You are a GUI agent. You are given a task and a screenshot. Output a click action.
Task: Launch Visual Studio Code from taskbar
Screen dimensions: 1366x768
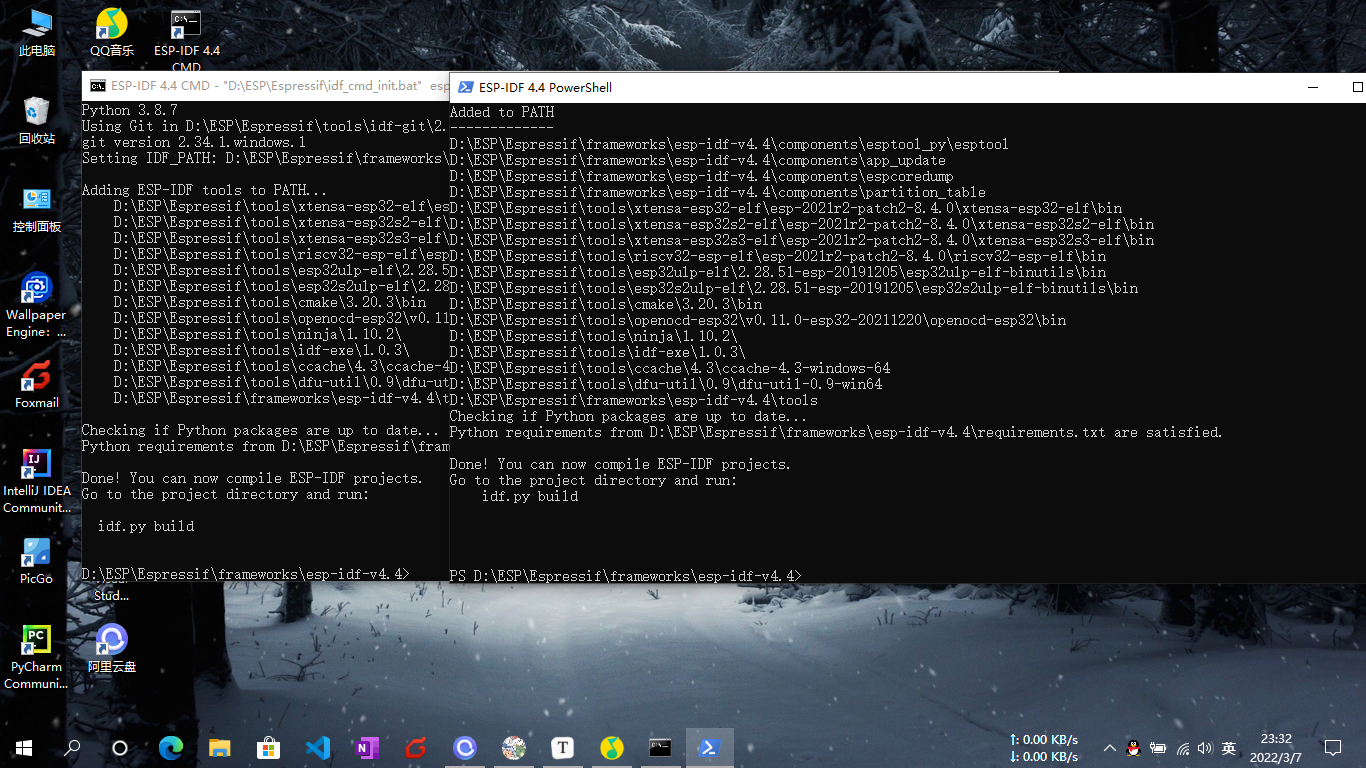318,748
